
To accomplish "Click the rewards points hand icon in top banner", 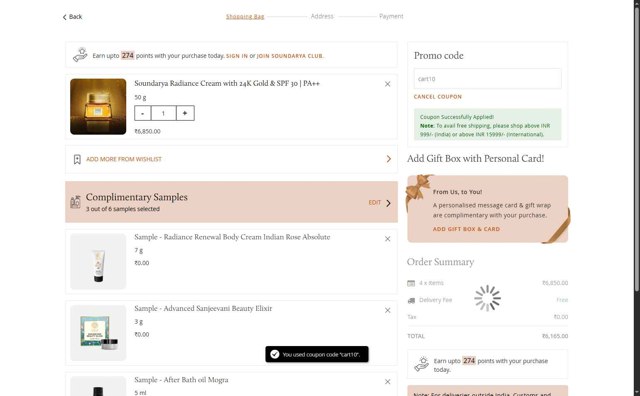I will 80,55.
